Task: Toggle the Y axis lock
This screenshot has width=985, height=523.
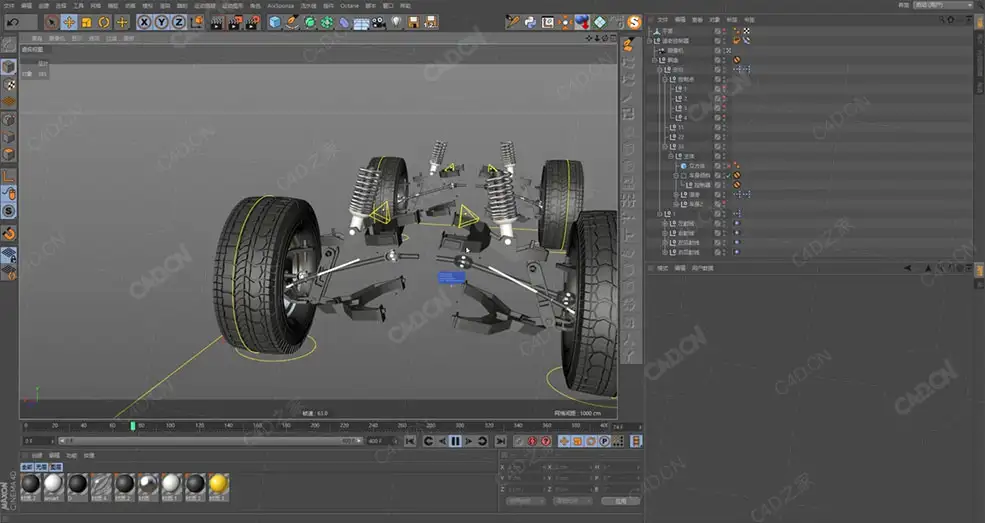Action: (161, 23)
